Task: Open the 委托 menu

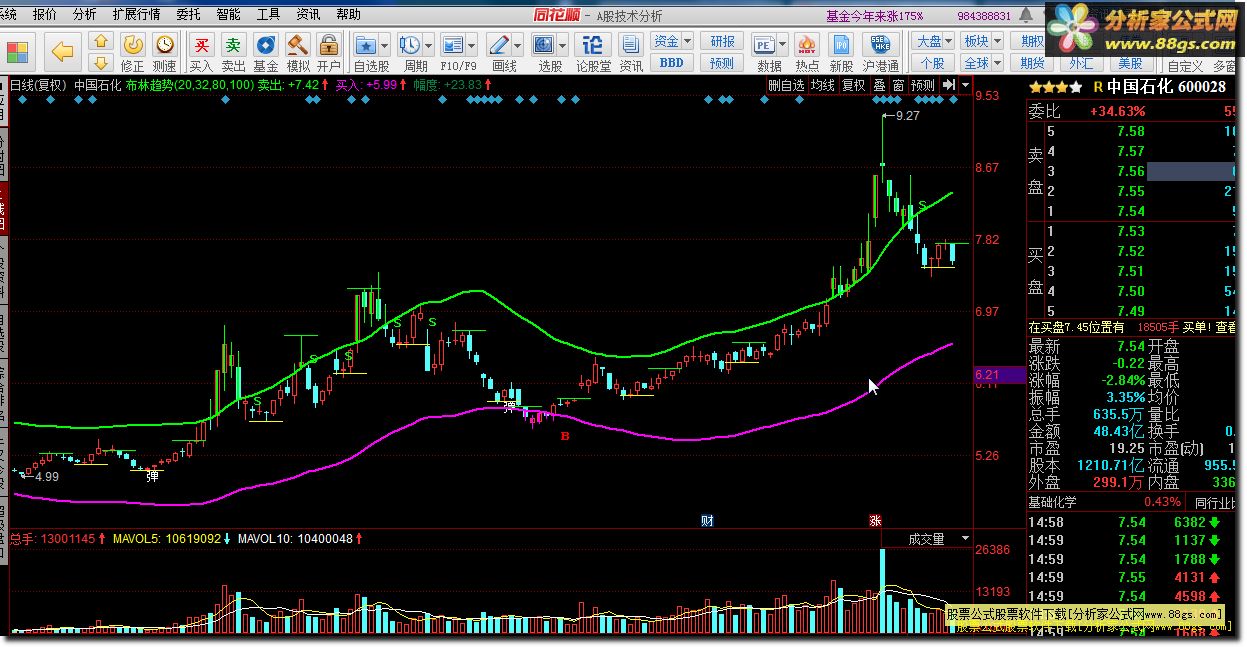Action: point(188,15)
